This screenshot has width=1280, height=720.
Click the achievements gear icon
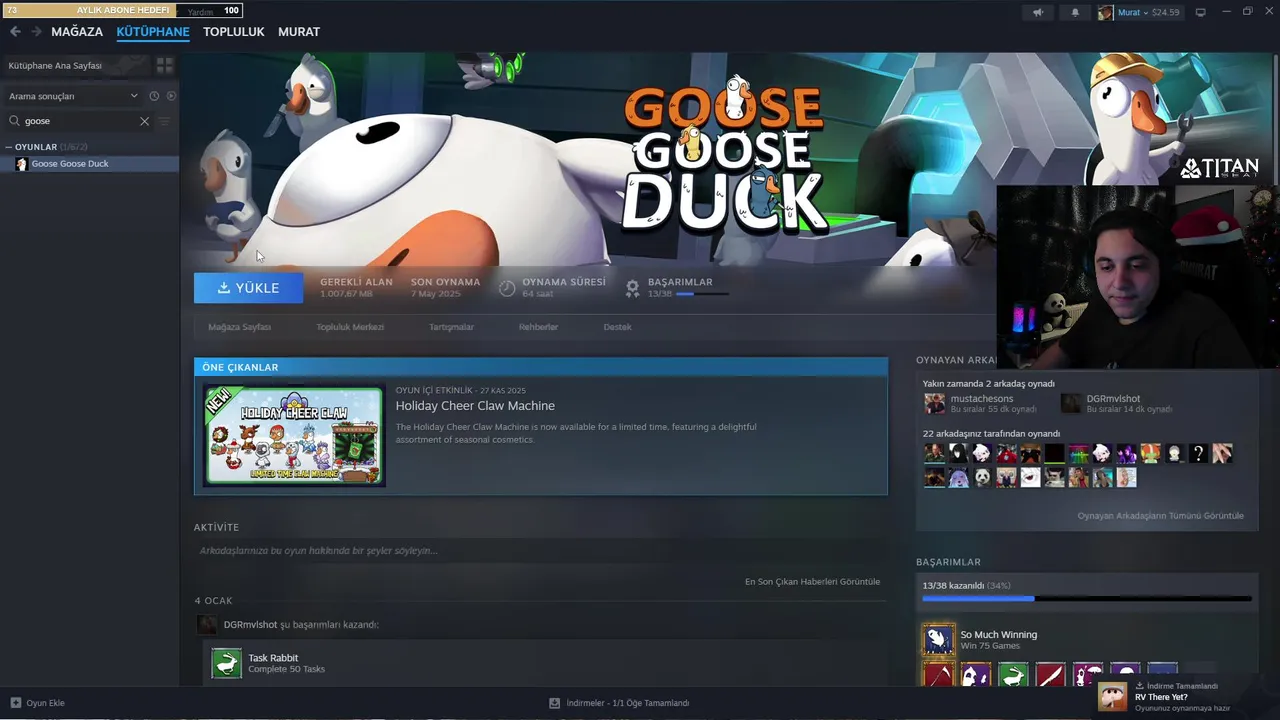[632, 288]
